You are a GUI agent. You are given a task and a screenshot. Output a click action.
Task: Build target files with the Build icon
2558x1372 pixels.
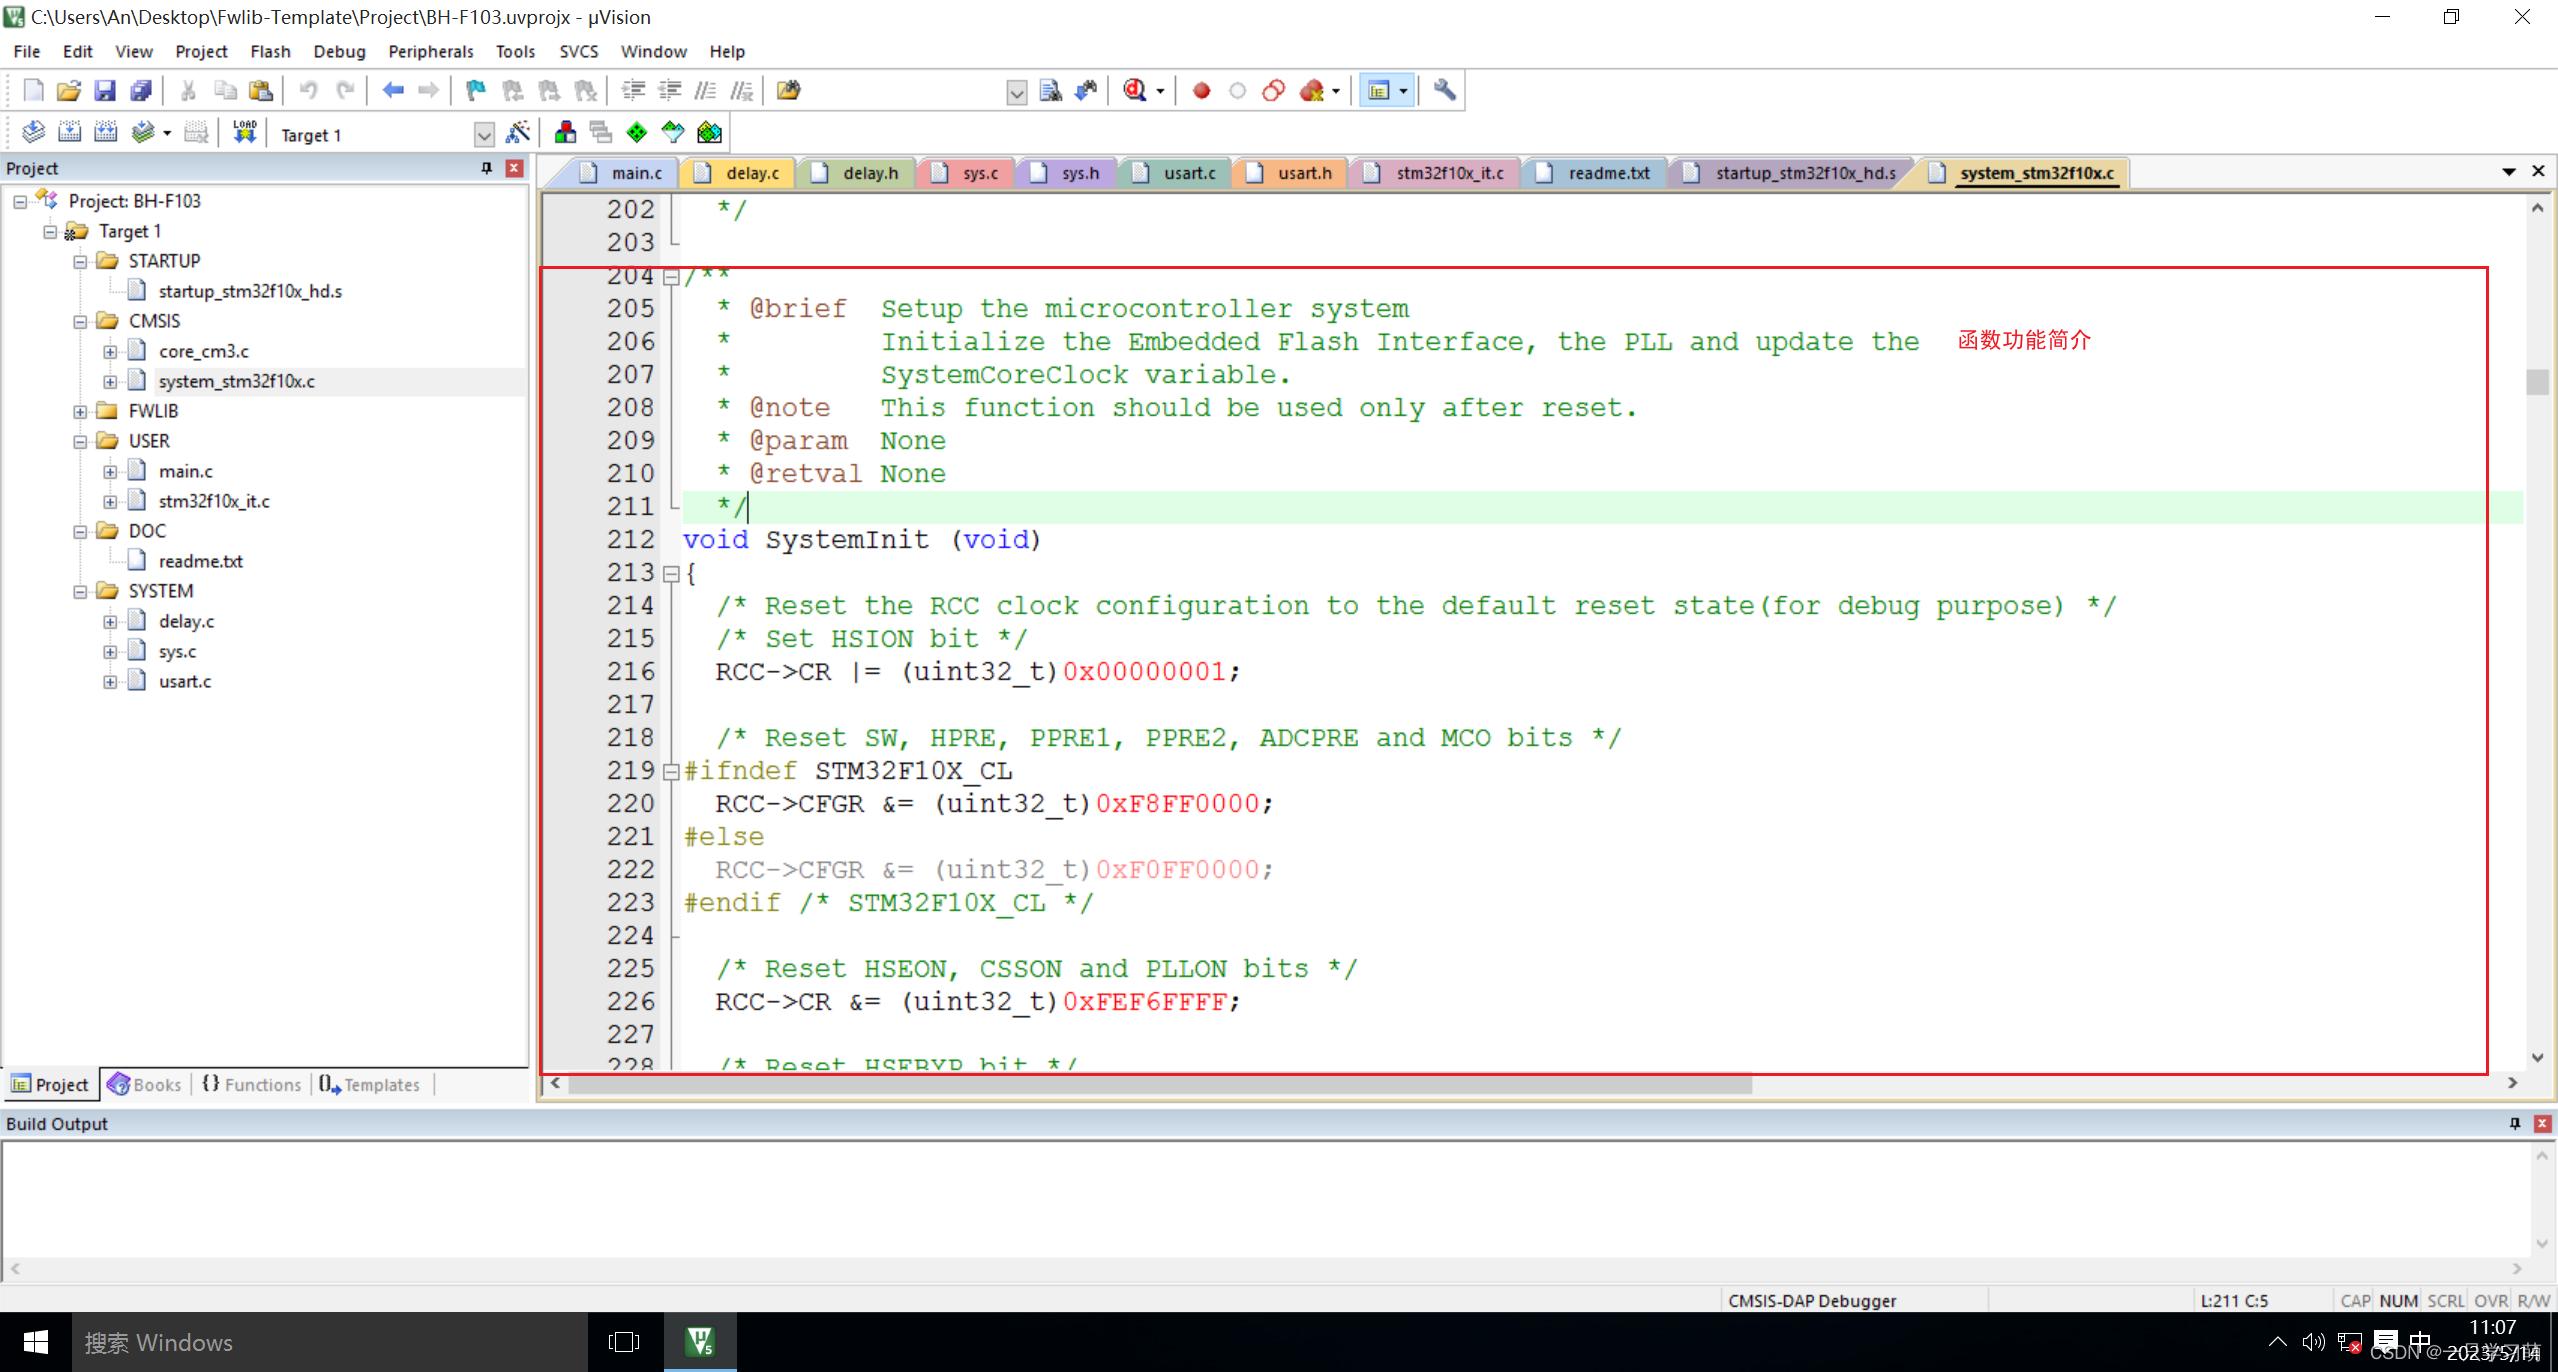[x=69, y=133]
